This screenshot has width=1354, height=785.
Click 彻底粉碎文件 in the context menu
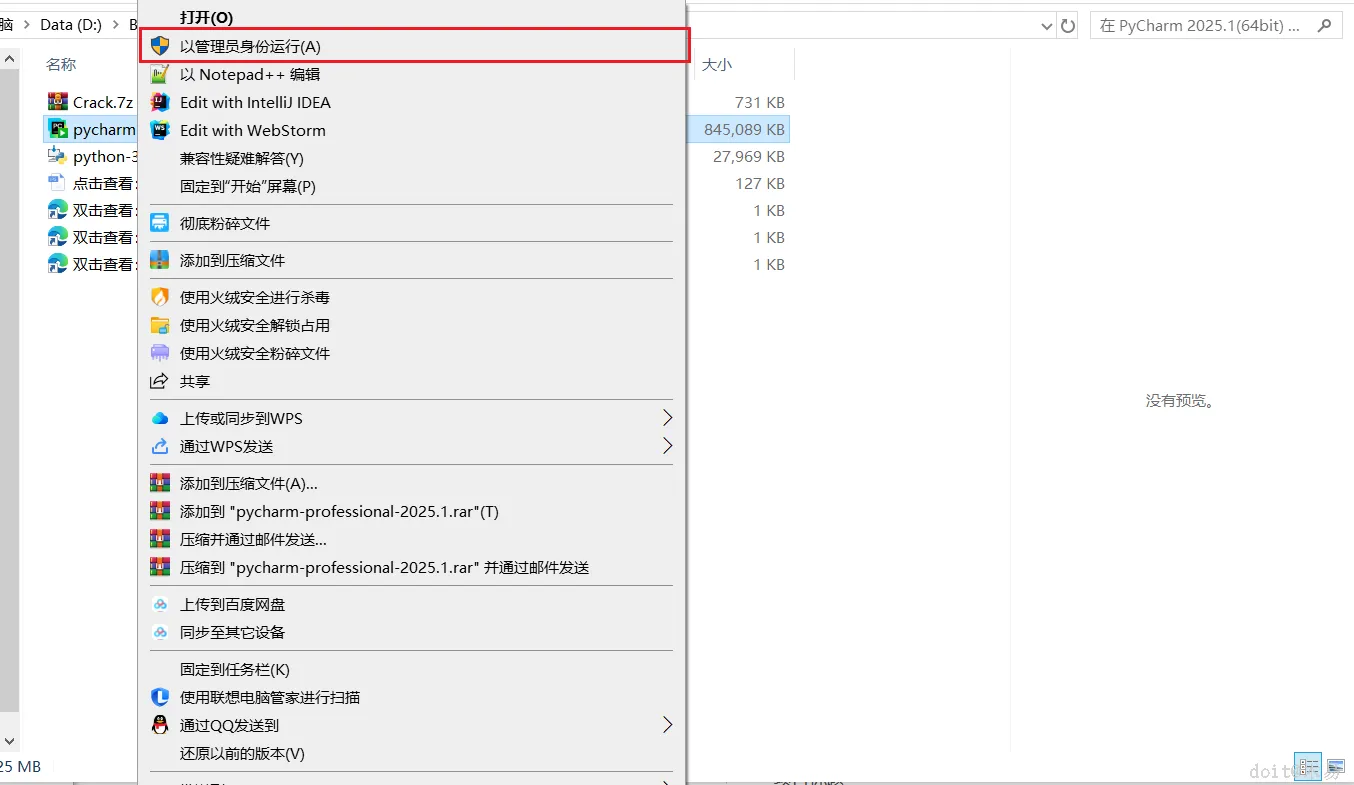(412, 223)
